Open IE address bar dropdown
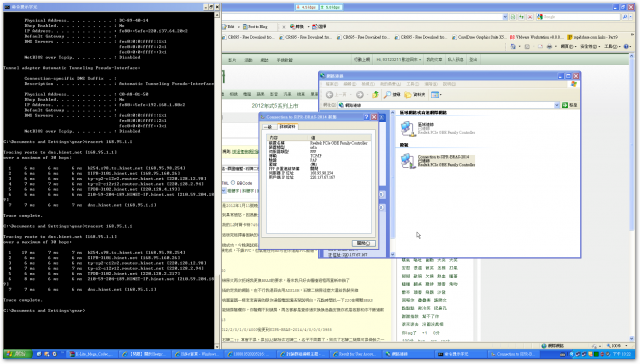 click(x=505, y=17)
